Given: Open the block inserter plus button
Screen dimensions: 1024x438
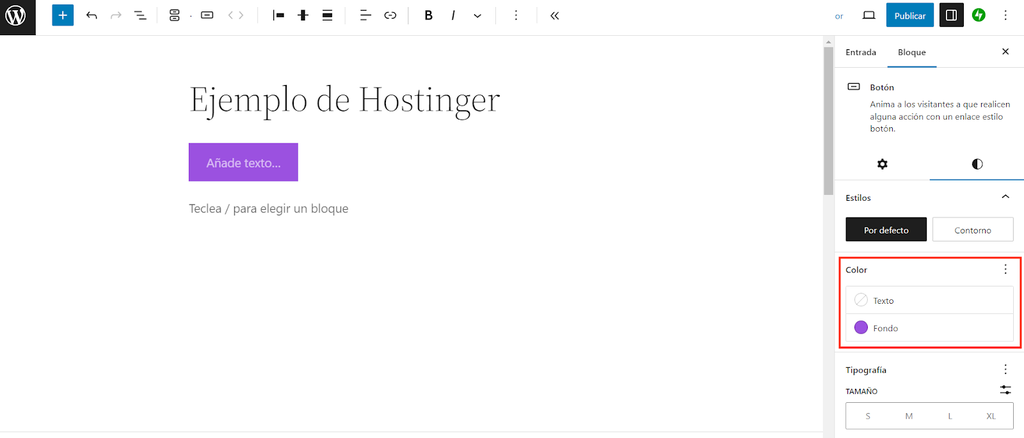Looking at the screenshot, I should pyautogui.click(x=63, y=16).
